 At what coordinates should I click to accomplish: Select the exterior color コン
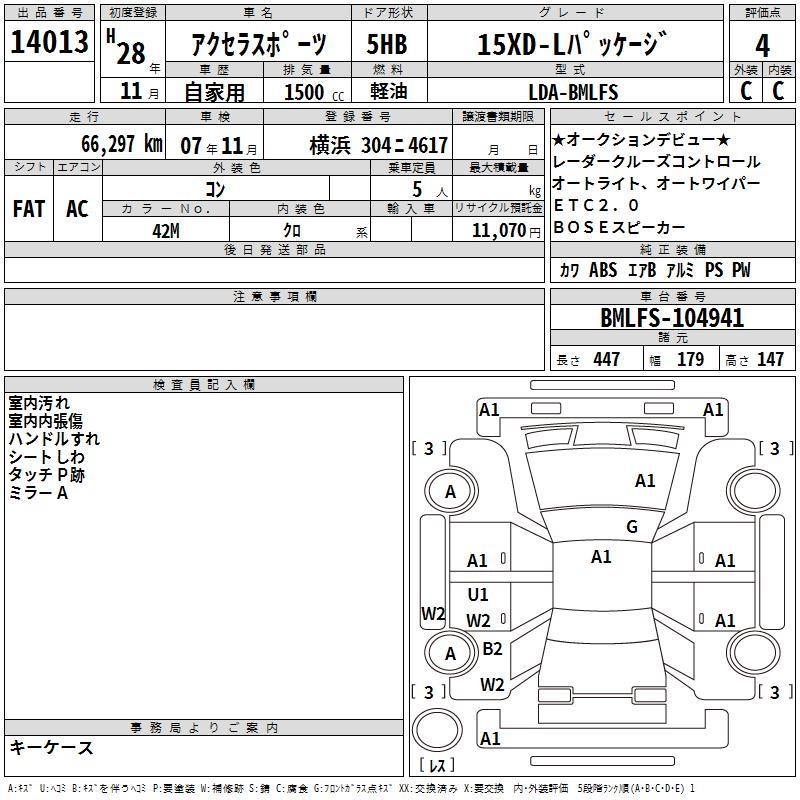coord(215,190)
